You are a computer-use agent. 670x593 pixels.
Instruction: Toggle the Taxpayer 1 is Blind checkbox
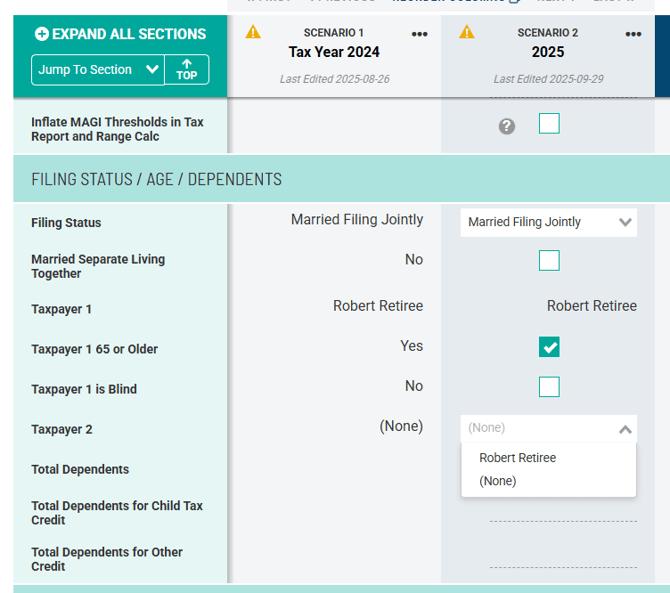pos(549,387)
